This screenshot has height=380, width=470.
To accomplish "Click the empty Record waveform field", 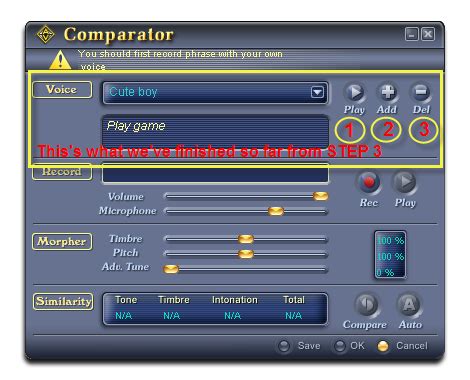I will pos(215,174).
